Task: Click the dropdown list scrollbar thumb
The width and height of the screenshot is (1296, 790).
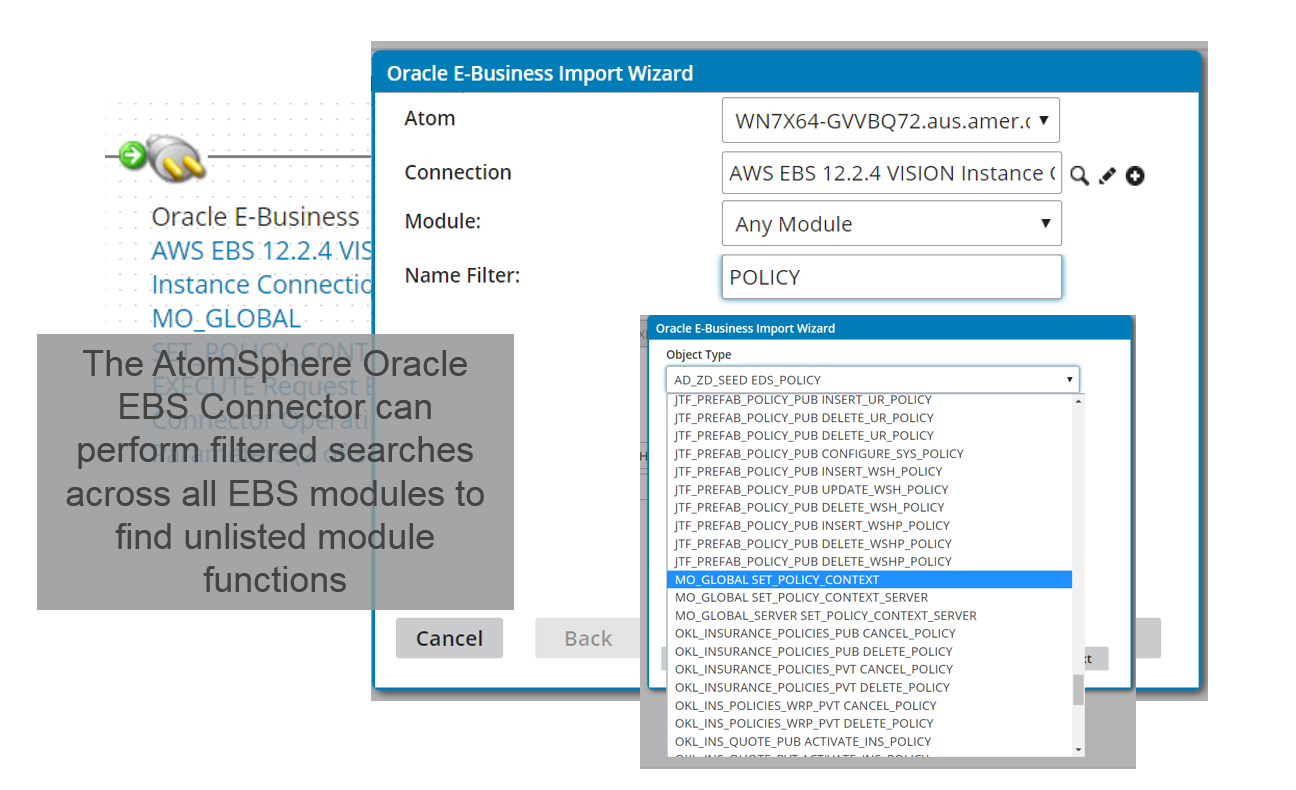Action: [x=1078, y=690]
